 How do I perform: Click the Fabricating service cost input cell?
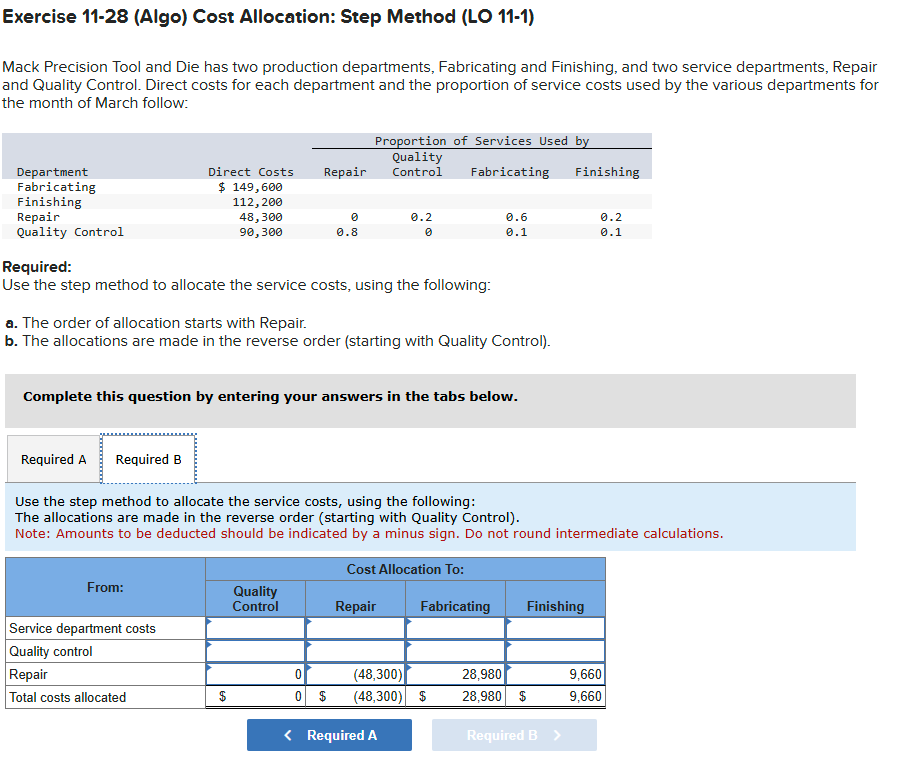[x=455, y=627]
